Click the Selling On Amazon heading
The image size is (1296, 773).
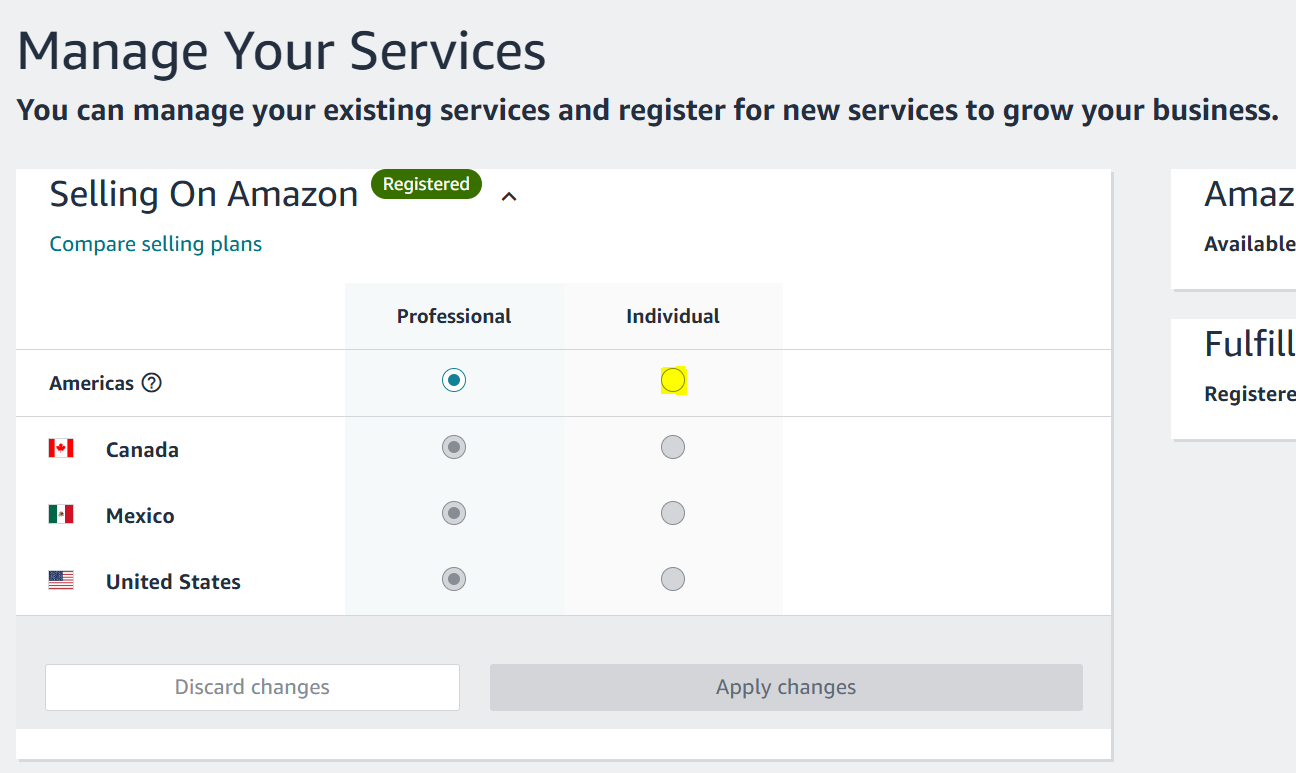[x=204, y=194]
